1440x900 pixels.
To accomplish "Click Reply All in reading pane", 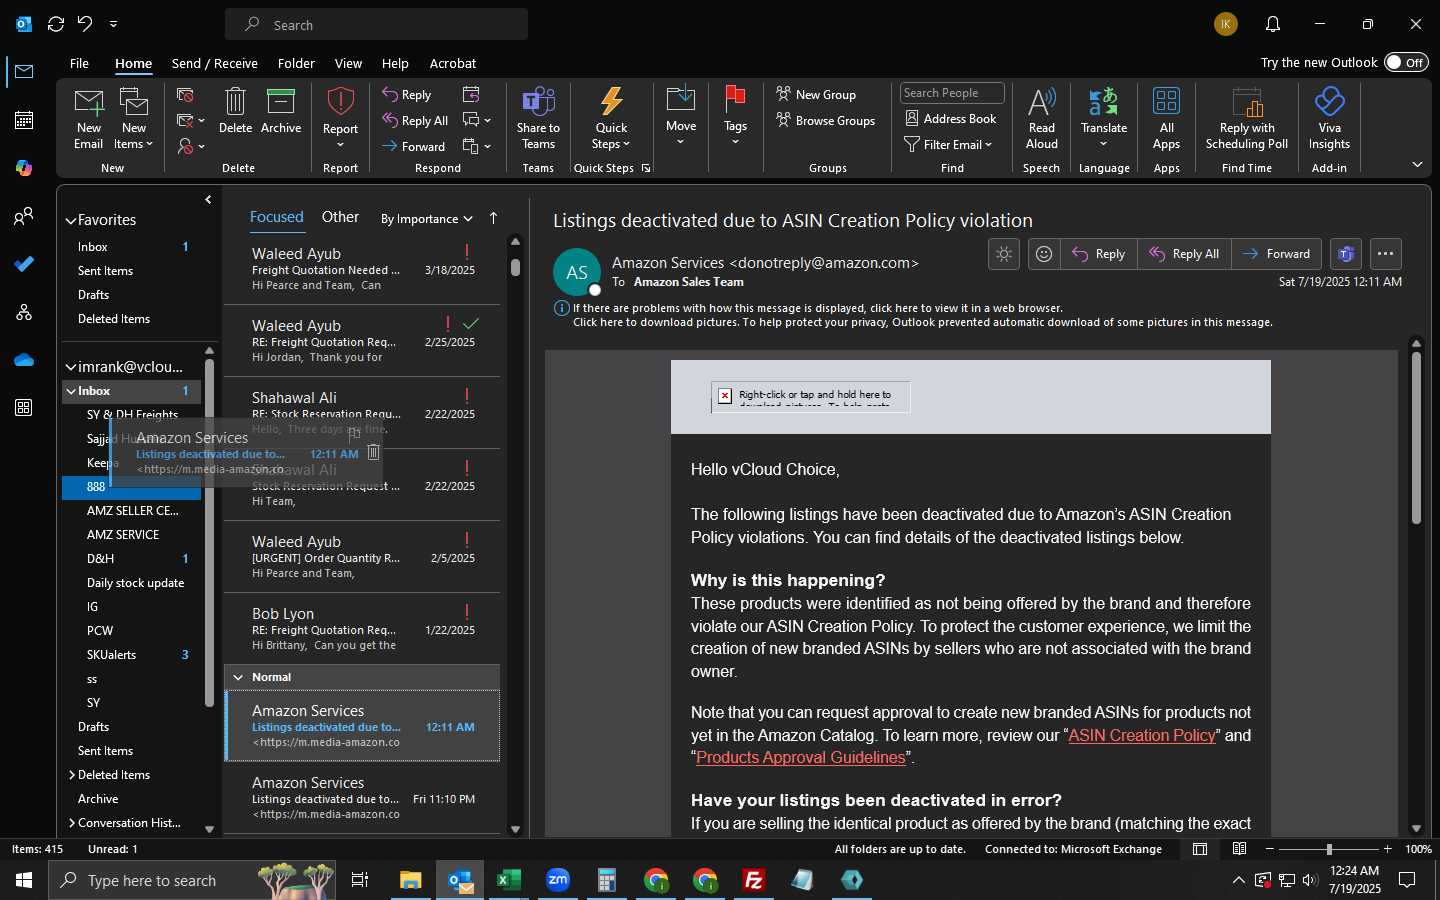I will coord(1184,254).
